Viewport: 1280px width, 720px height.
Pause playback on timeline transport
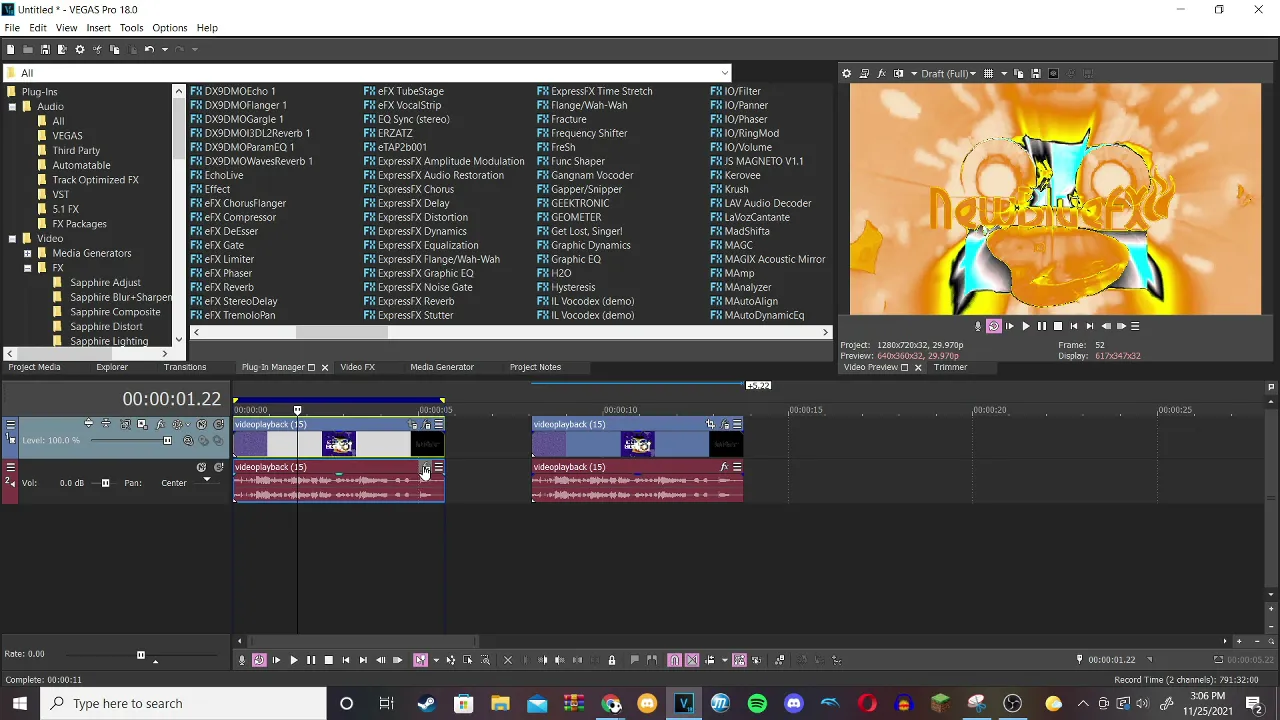311,660
